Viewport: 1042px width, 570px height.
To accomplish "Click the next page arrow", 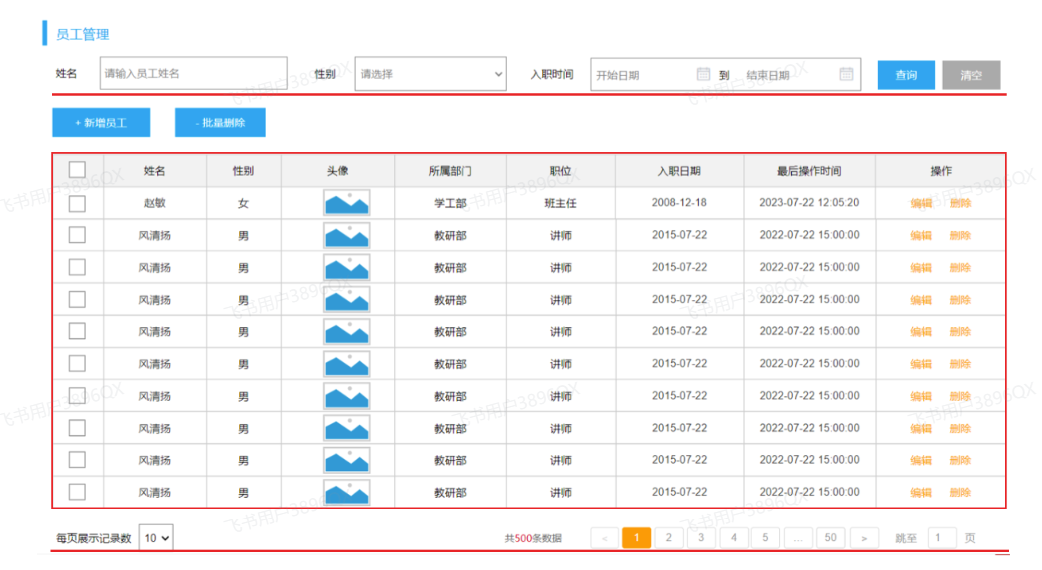I will click(864, 537).
